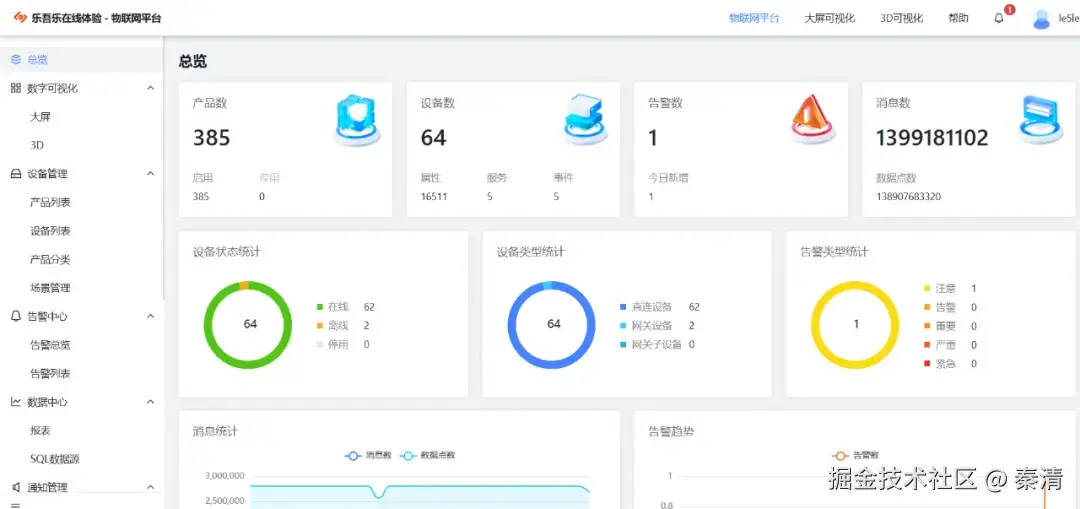This screenshot has width=1080, height=509.
Task: Click the 告警中心 bell icon
Action: tap(16, 316)
